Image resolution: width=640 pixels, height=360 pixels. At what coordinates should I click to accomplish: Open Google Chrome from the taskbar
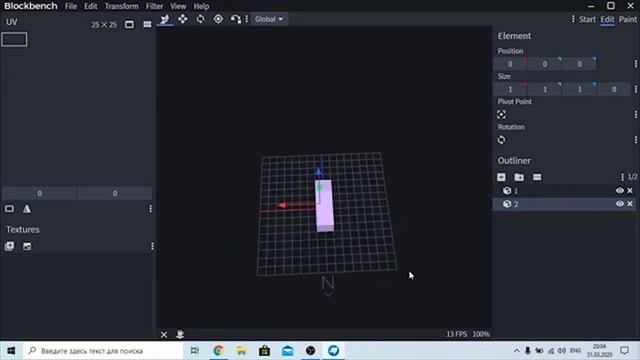click(x=218, y=351)
